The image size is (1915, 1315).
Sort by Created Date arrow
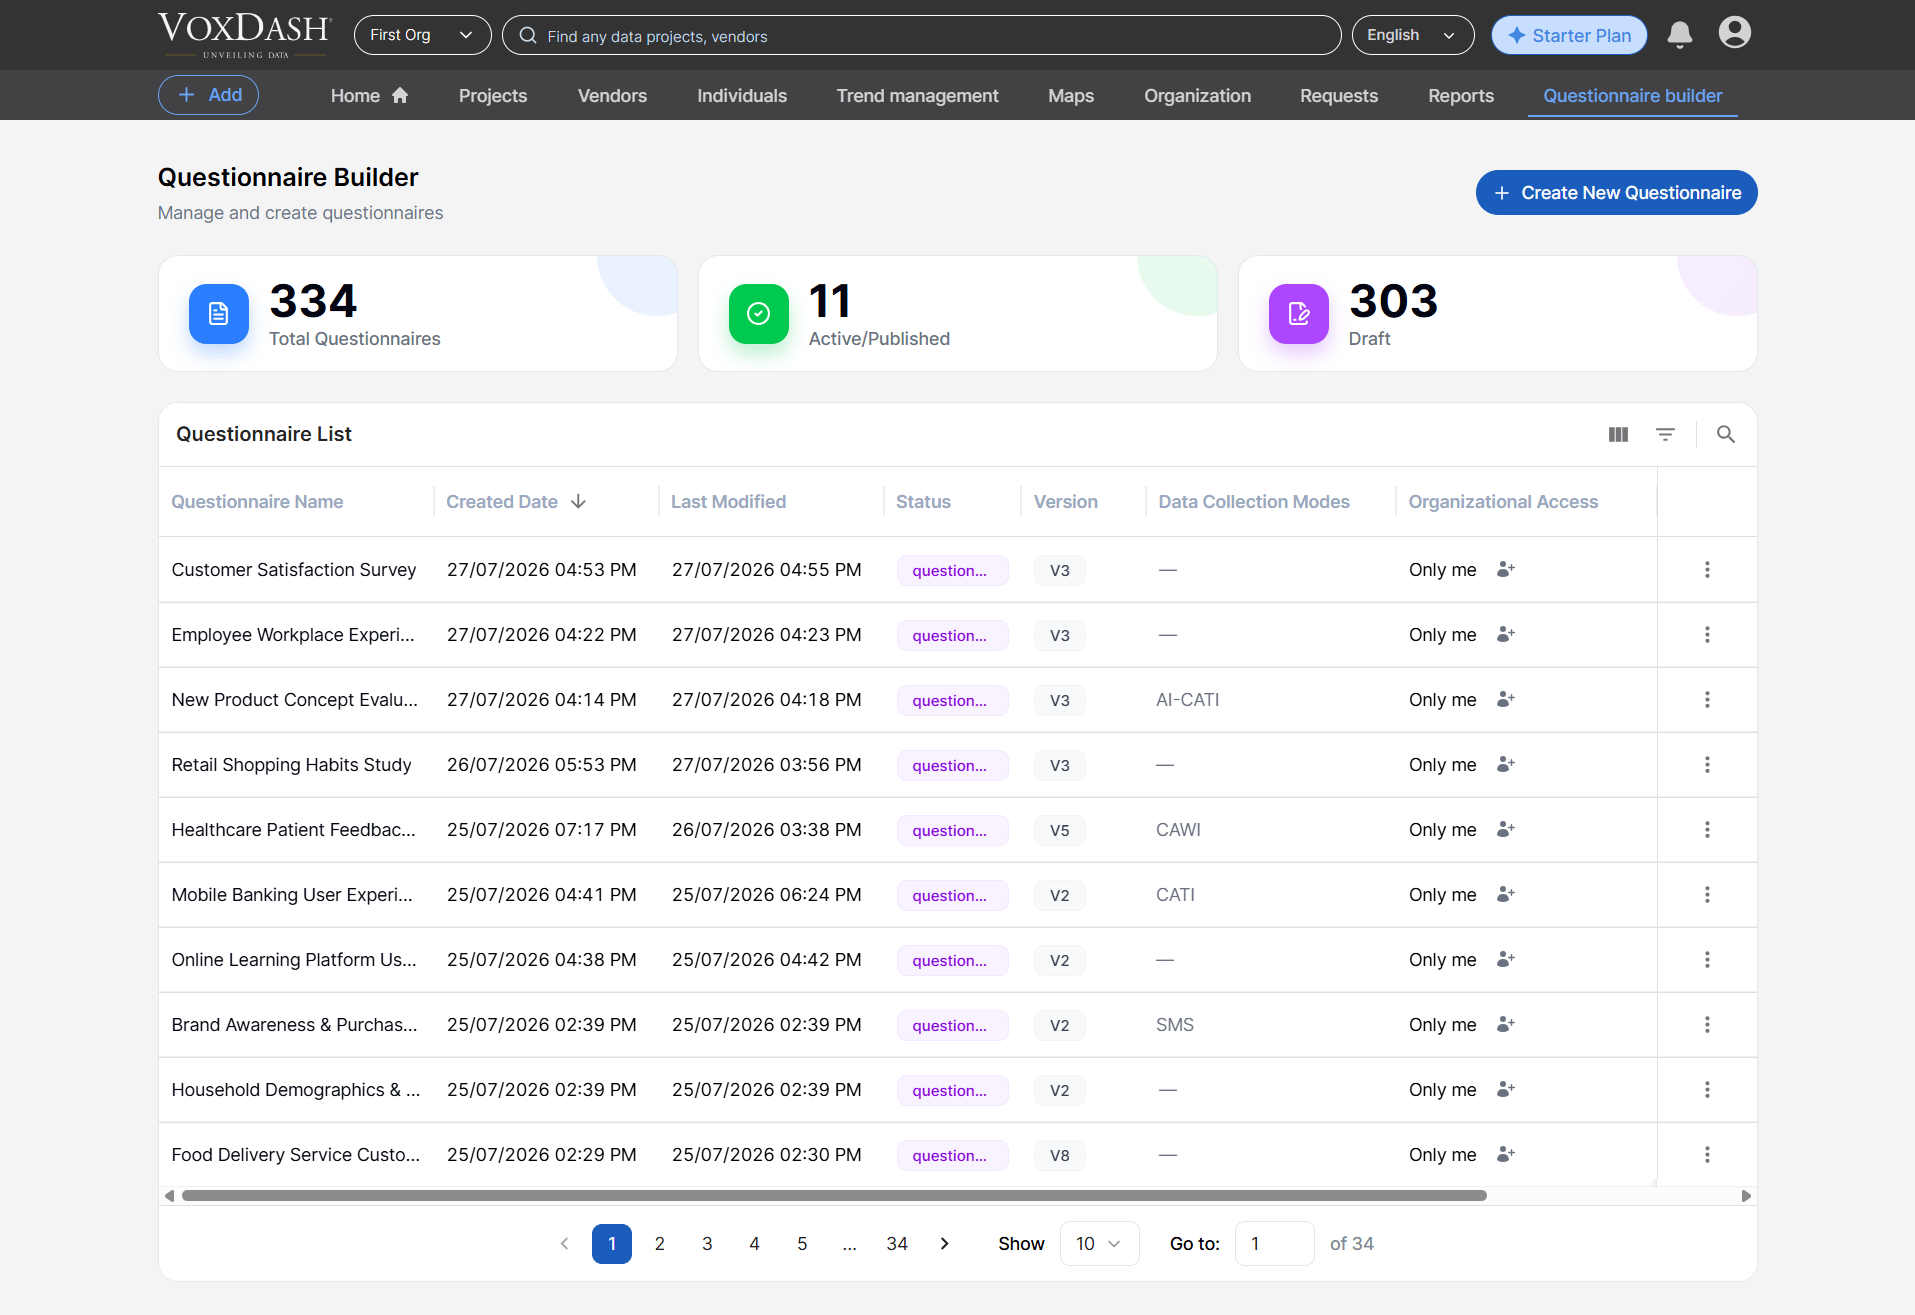tap(578, 502)
